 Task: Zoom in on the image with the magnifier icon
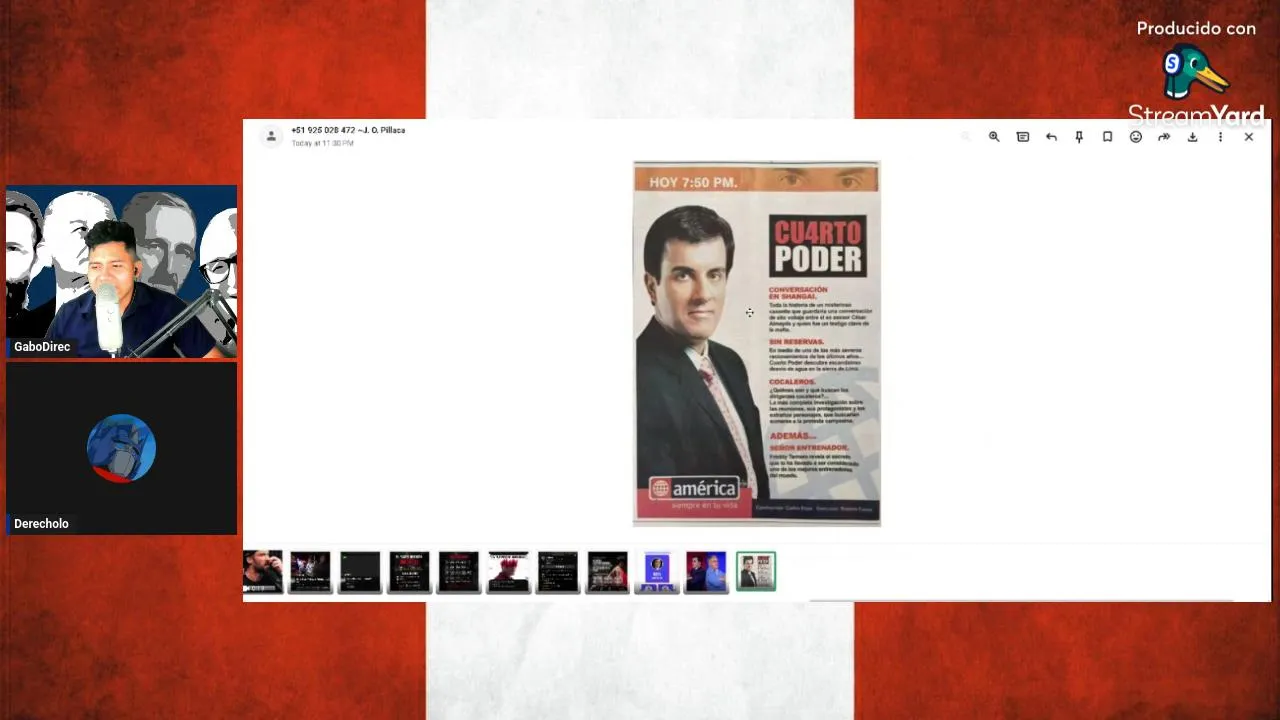pos(994,137)
